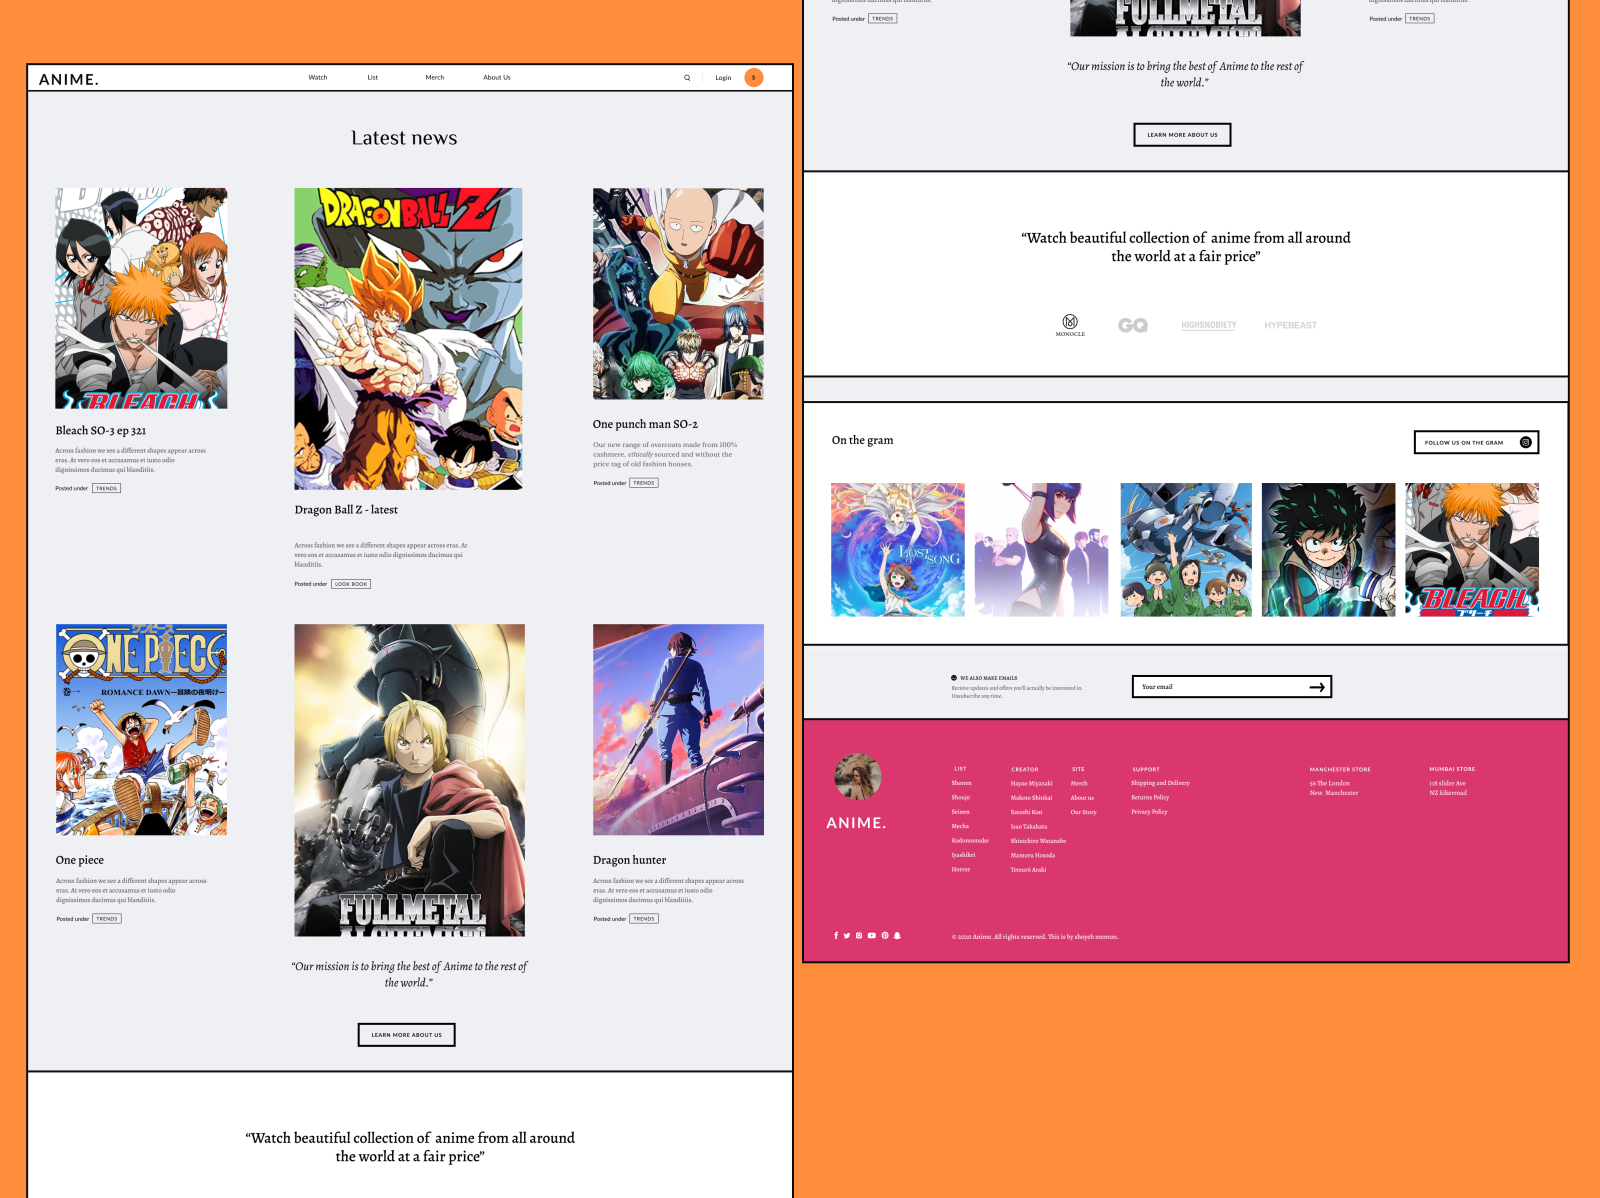
Task: Click the search magnifier icon in header
Action: pos(687,77)
